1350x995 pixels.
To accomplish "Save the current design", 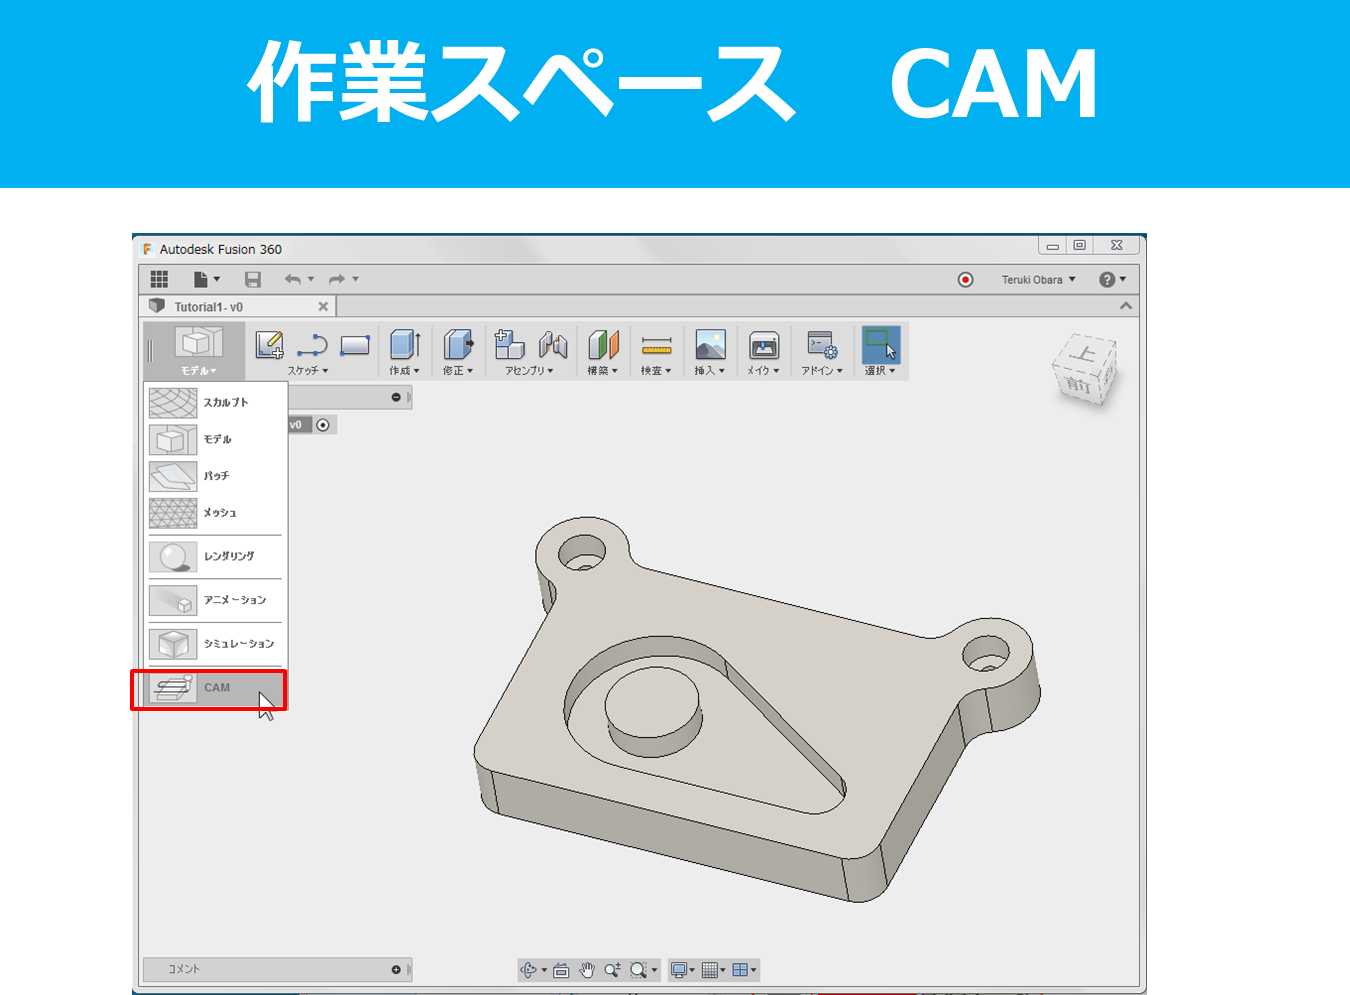I will pyautogui.click(x=253, y=279).
